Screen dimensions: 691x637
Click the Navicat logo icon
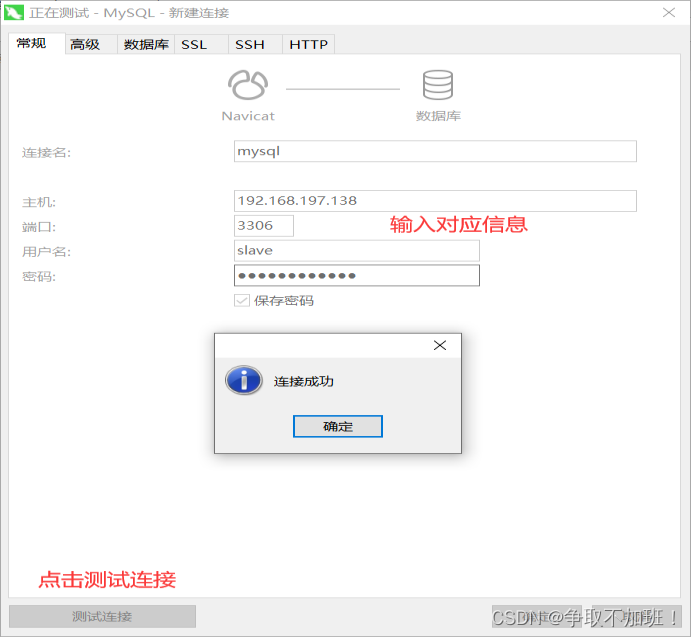coord(248,85)
